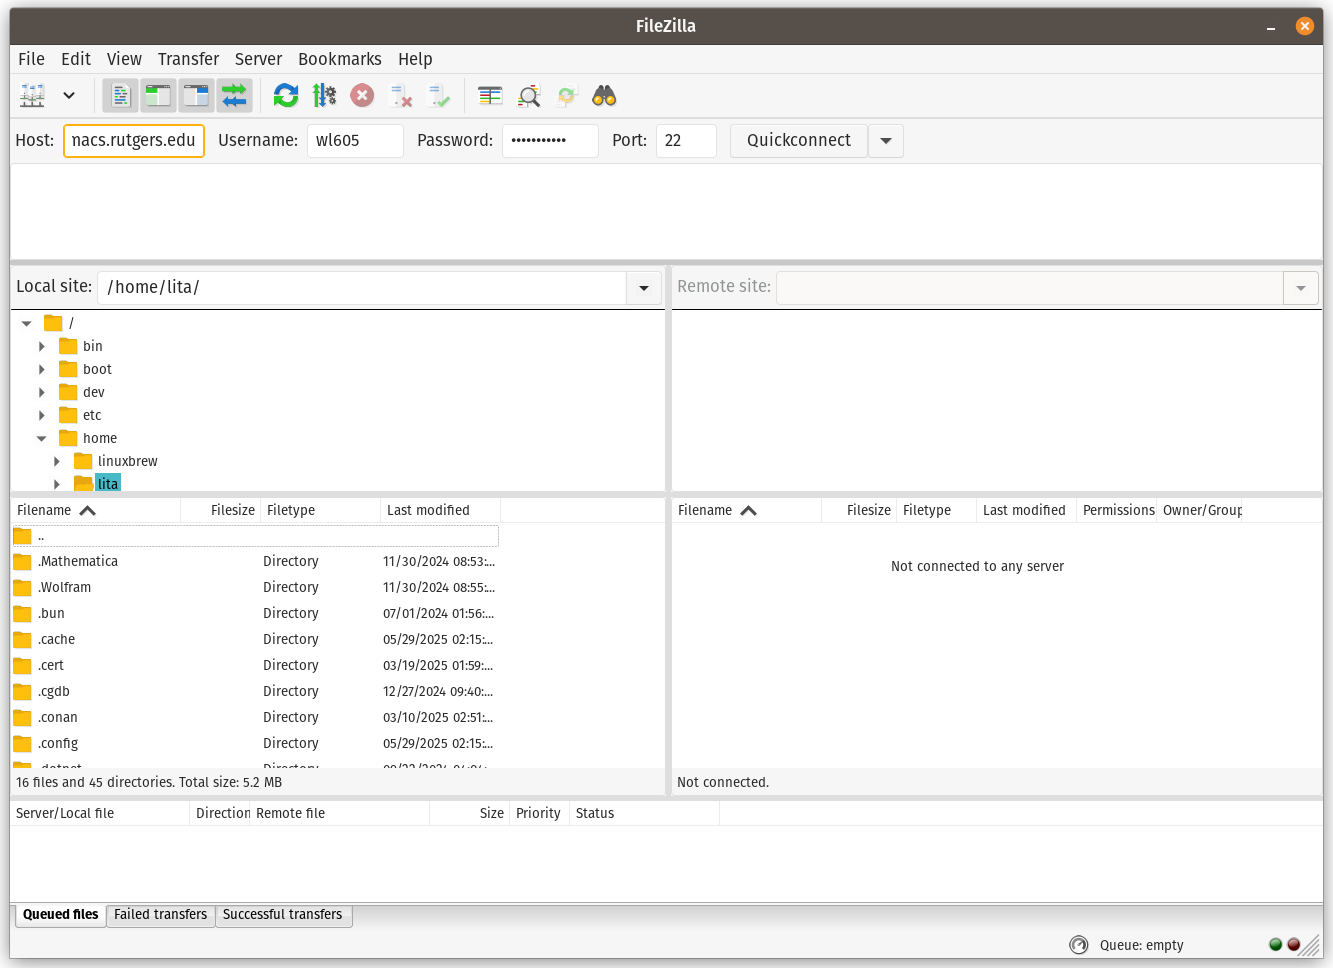
Task: Expand the linuxbrew folder node
Action: [57, 461]
